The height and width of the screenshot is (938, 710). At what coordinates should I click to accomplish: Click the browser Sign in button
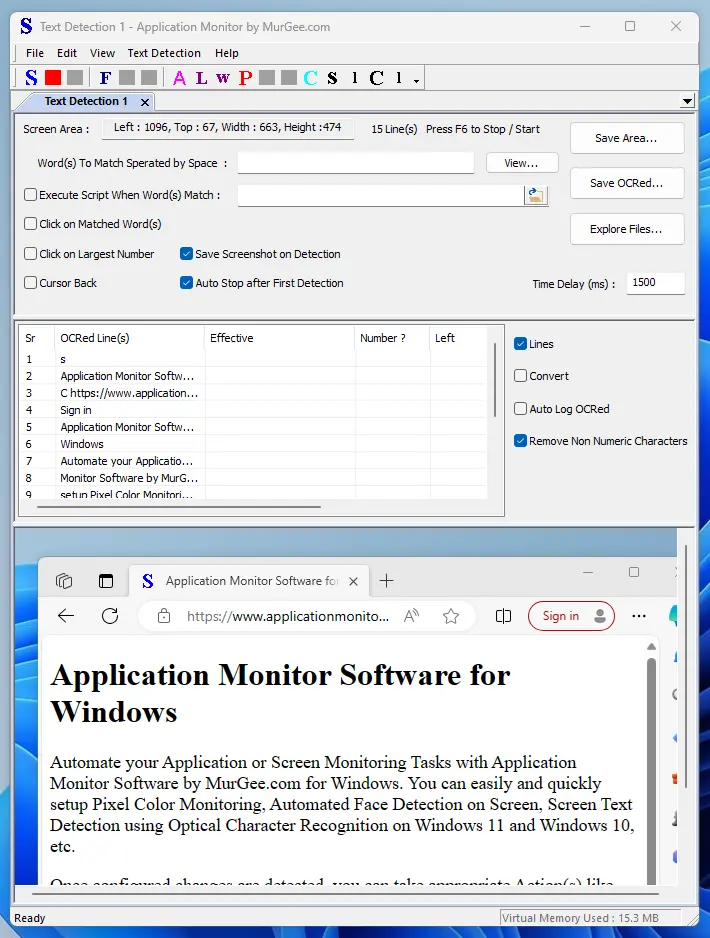[571, 616]
